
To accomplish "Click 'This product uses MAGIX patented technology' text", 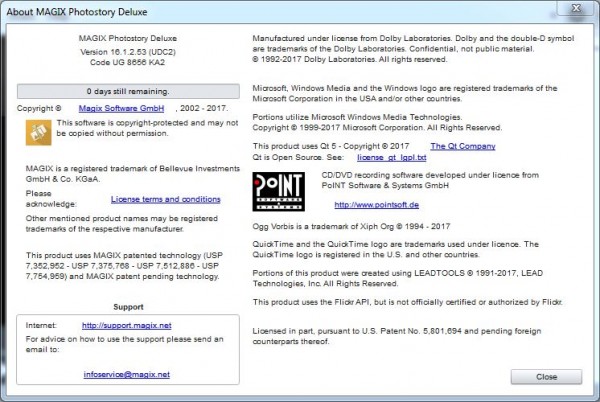I will 124,266.
